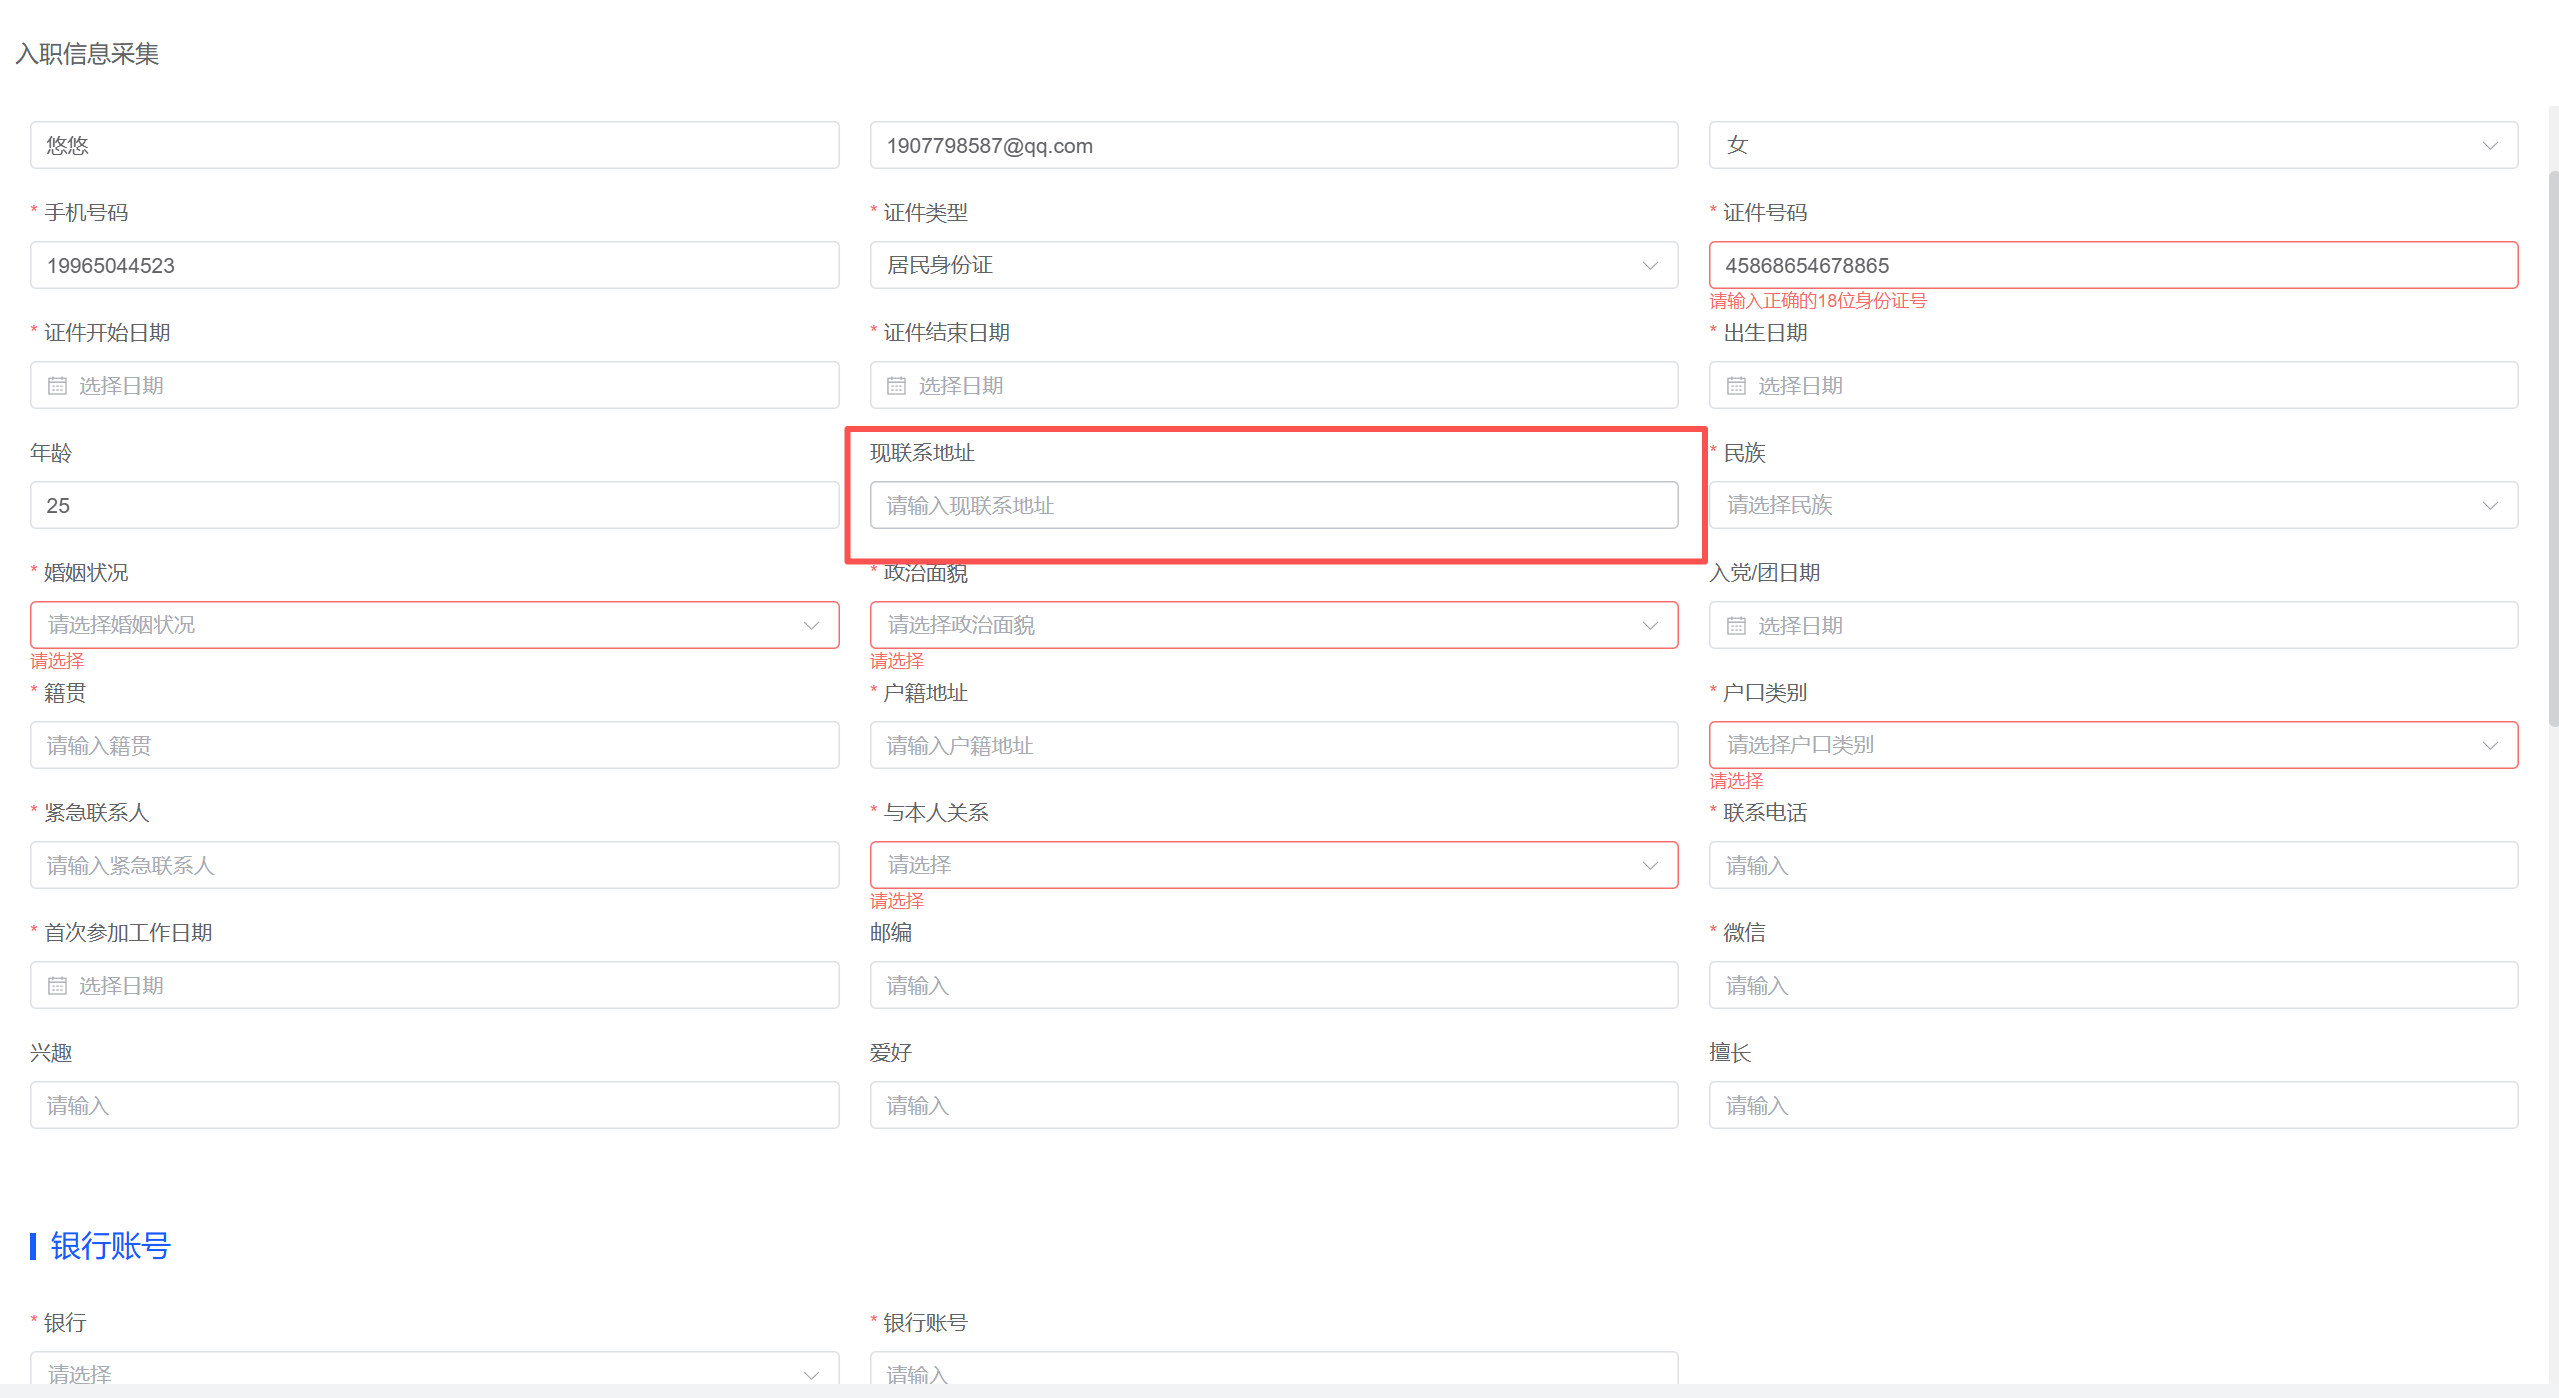Focus the 现联系地址 input field
This screenshot has height=1398, width=2559.
(x=1273, y=505)
